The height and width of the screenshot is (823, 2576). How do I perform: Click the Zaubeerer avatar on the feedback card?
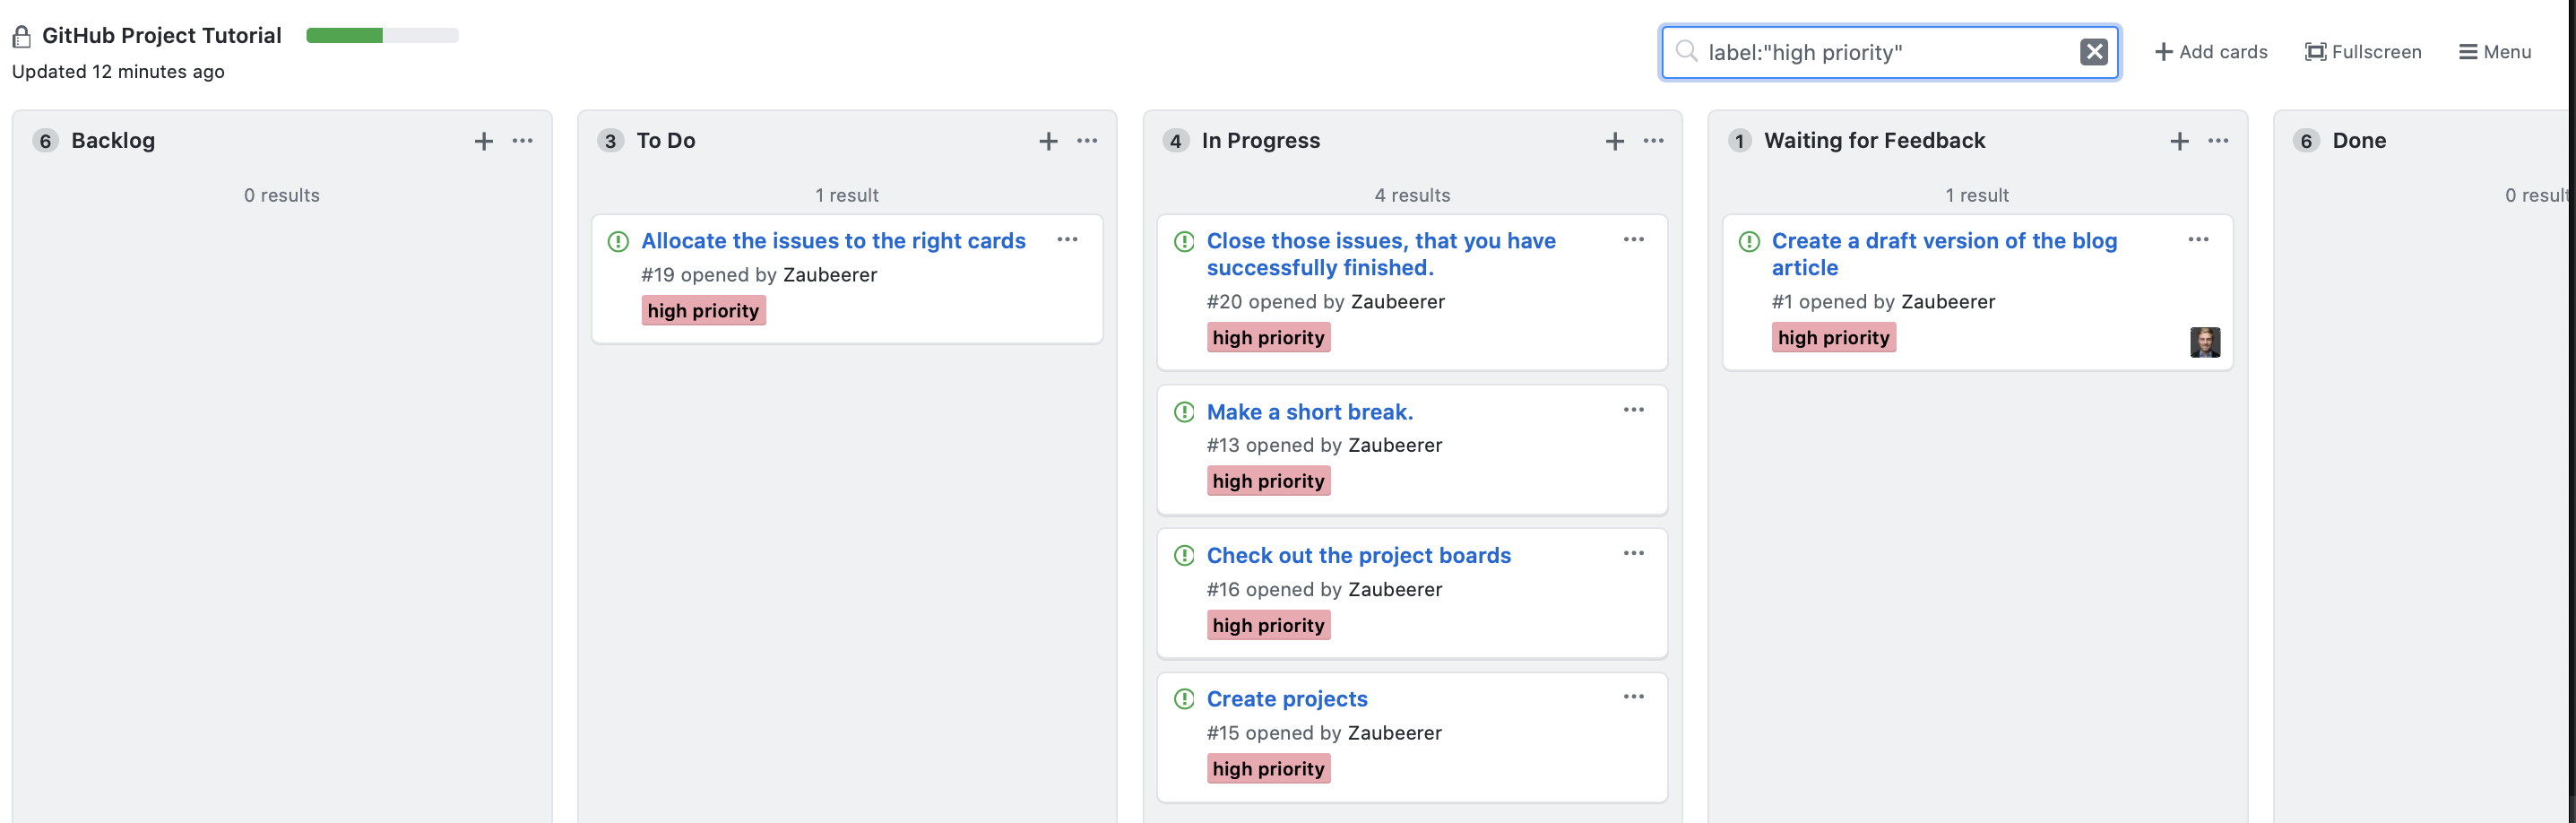click(x=2205, y=342)
